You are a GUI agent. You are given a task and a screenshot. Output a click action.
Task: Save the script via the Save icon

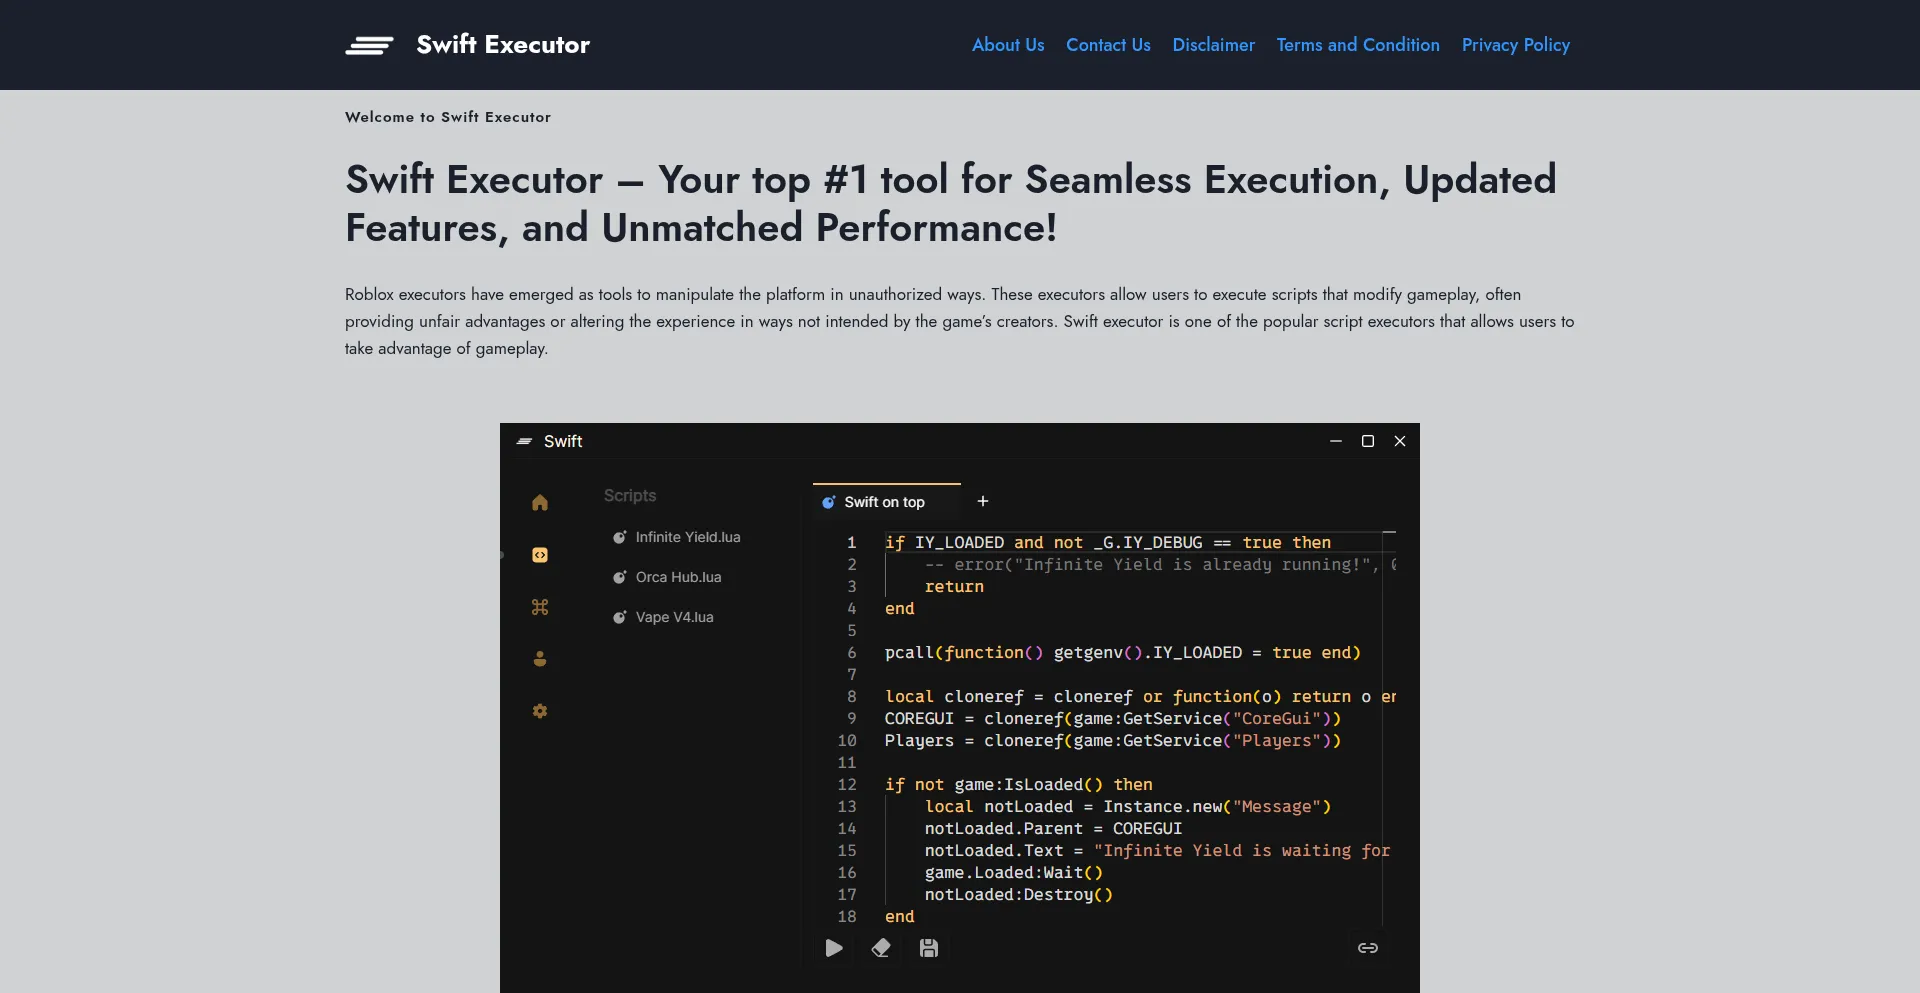pos(929,948)
